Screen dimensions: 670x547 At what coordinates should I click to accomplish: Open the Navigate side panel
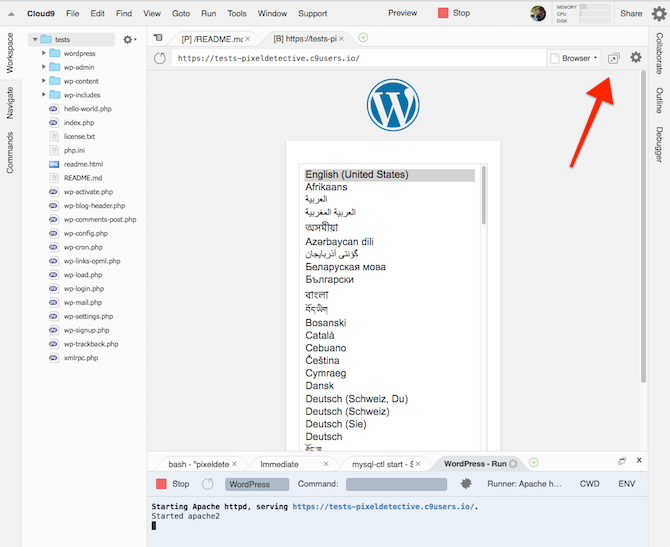tap(10, 103)
